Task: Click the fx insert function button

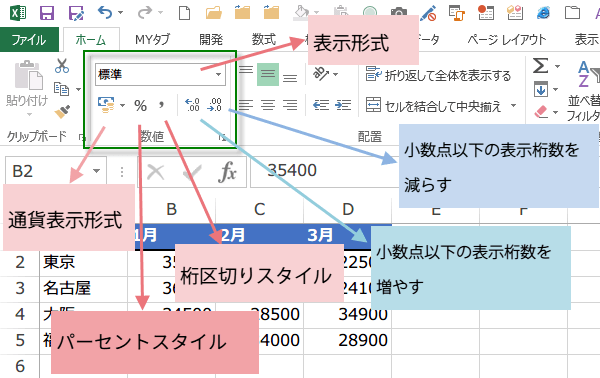Action: click(x=227, y=172)
